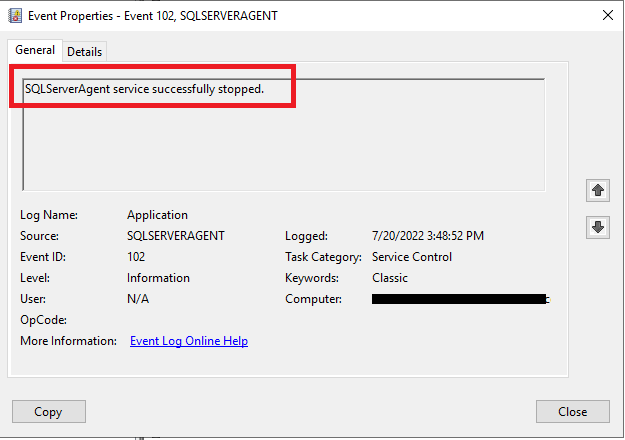Click the window title 'Event Properties - Event 102, SQLSERVERAGENT'
Viewport: 625px width, 440px height.
(153, 16)
